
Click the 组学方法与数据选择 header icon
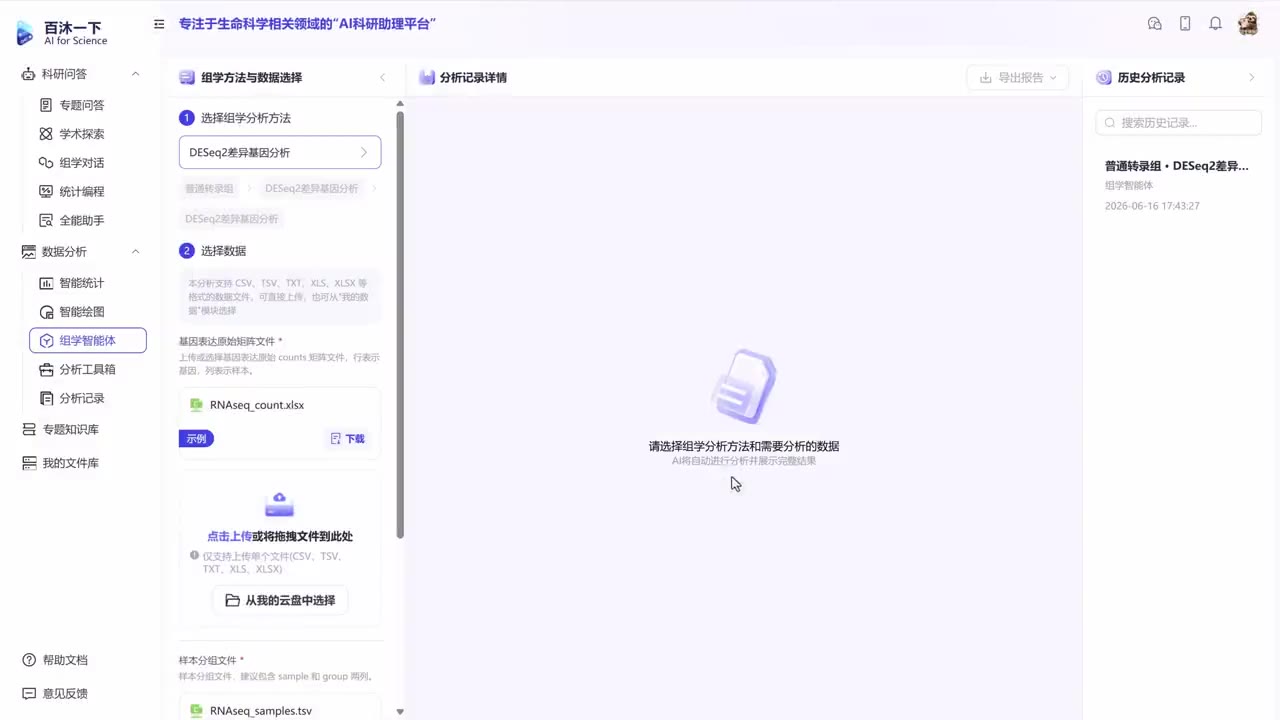point(187,78)
